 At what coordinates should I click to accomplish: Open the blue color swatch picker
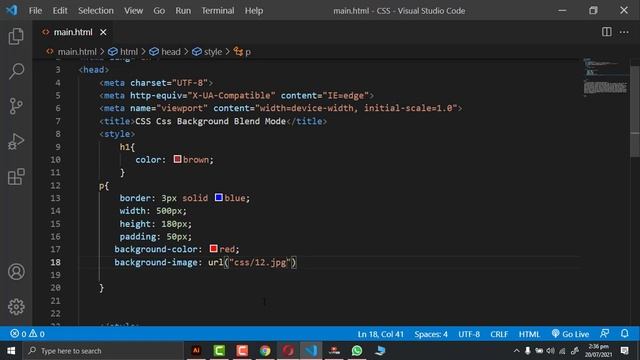coord(219,198)
